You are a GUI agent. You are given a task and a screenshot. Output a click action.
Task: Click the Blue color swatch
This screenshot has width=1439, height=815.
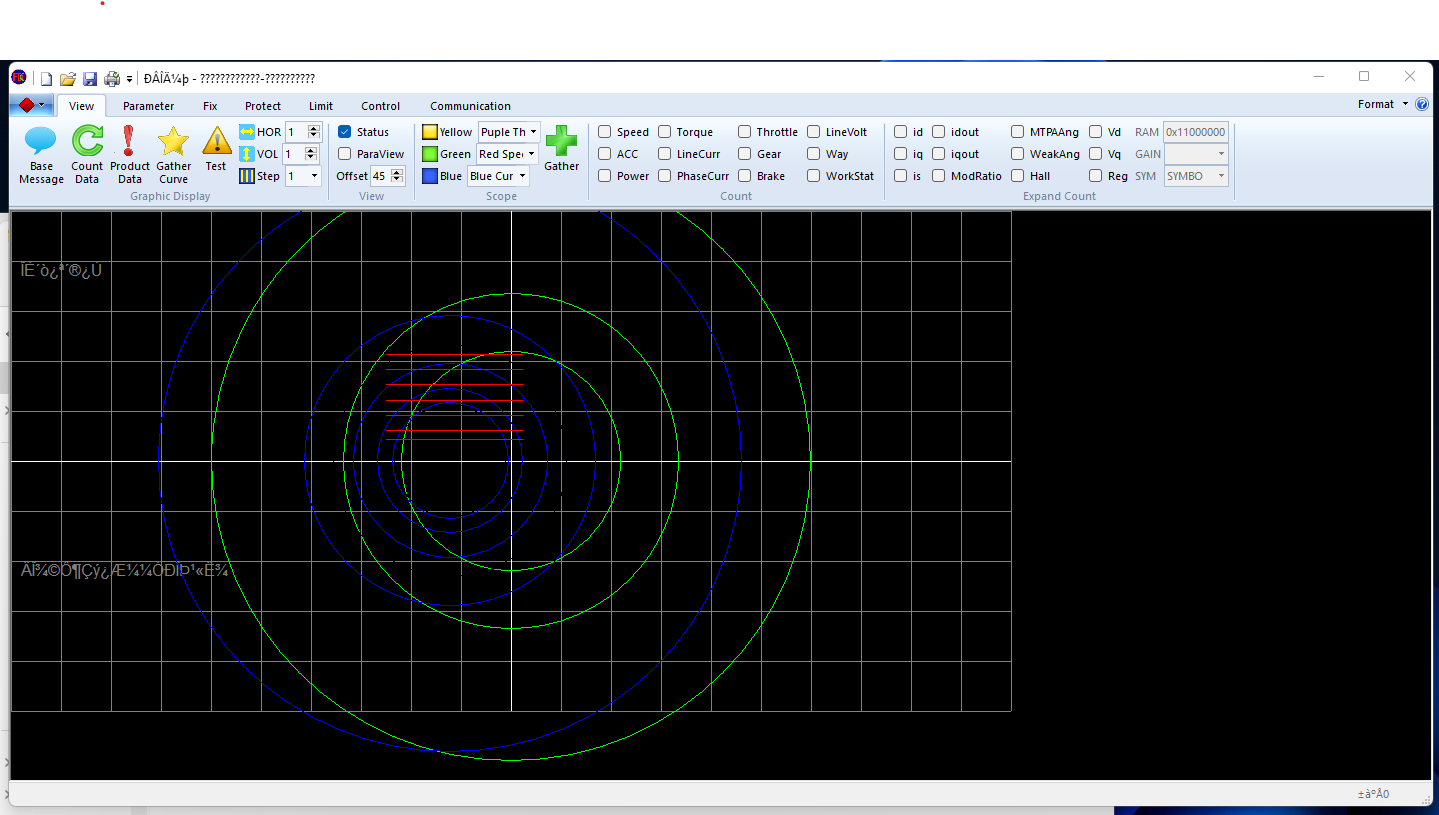pos(430,176)
